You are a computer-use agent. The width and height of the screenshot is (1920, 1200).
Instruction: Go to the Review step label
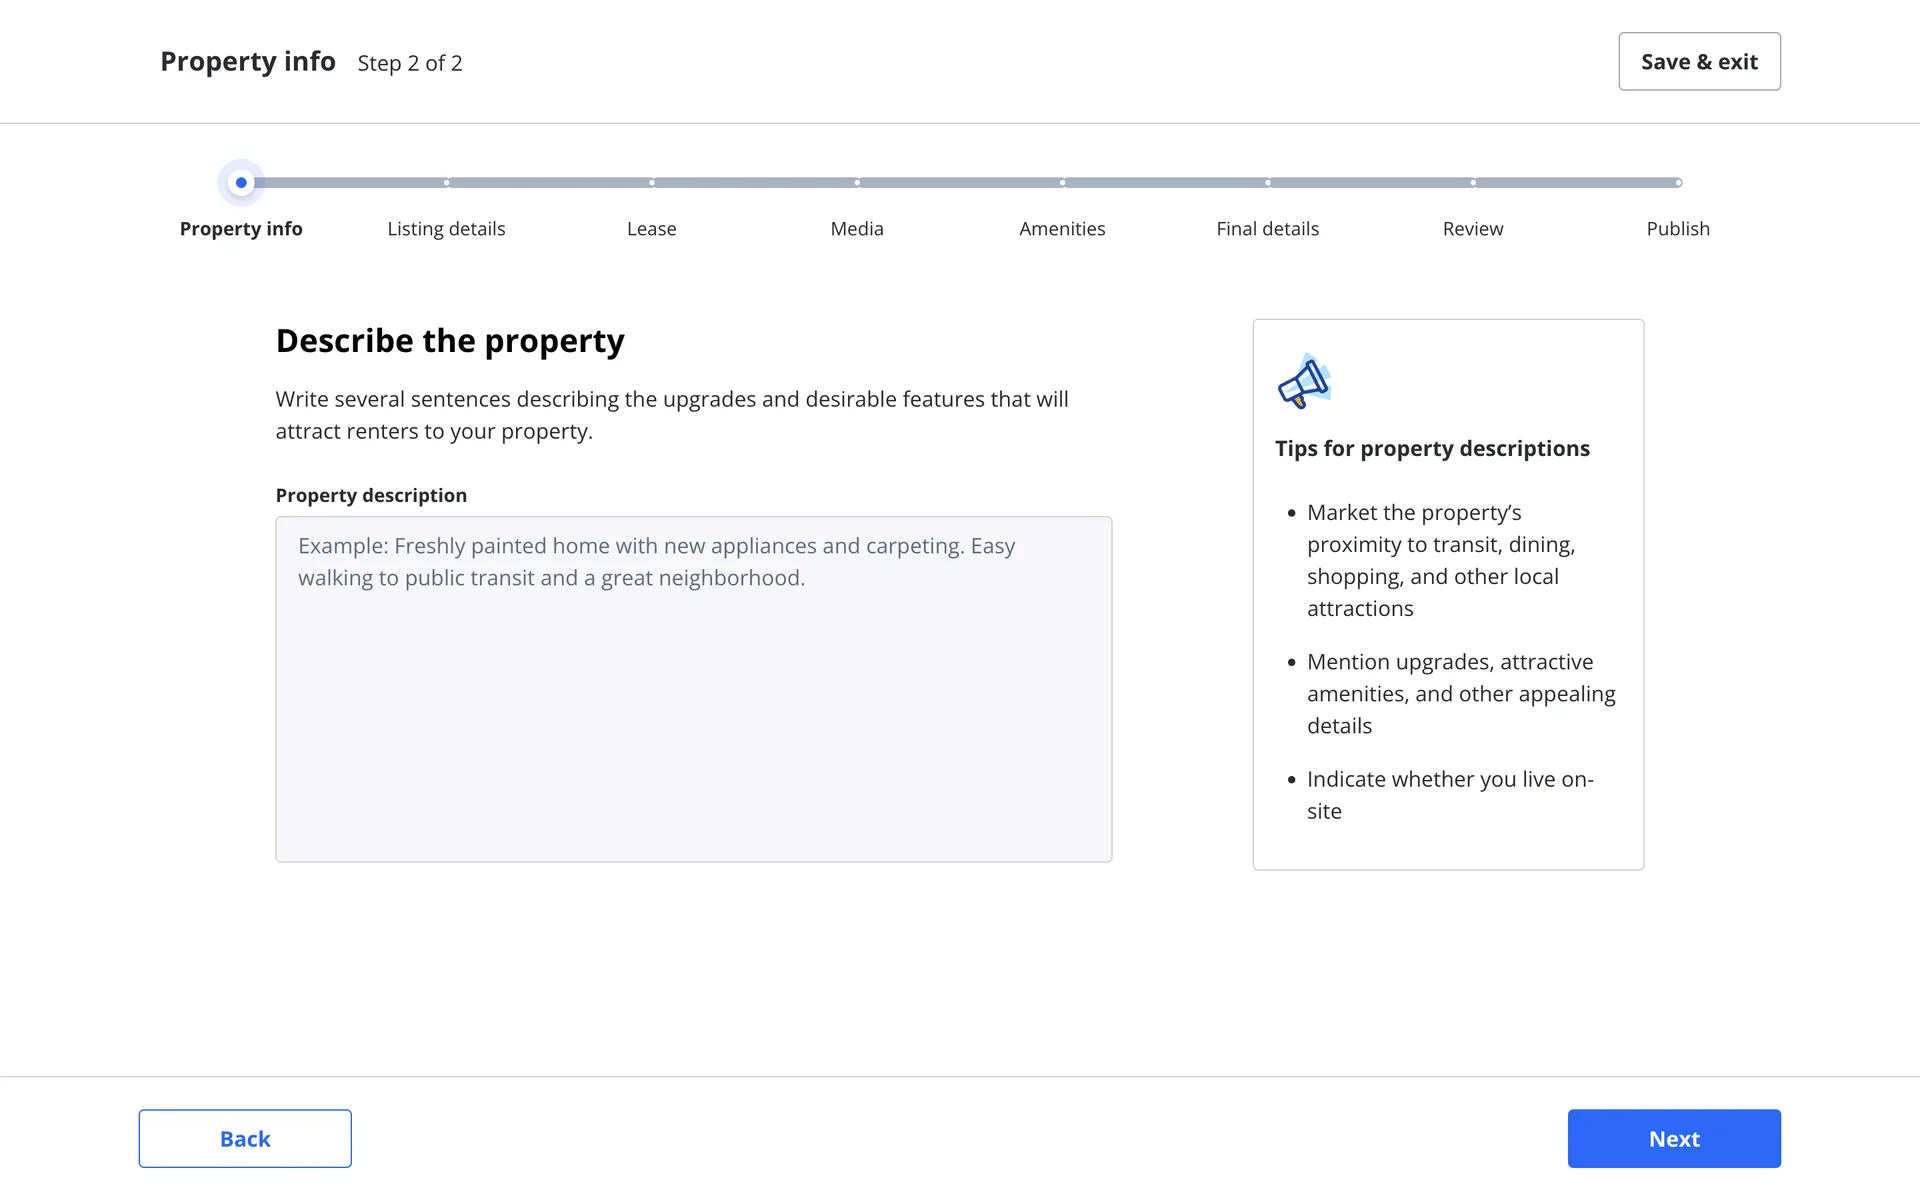(x=1472, y=229)
